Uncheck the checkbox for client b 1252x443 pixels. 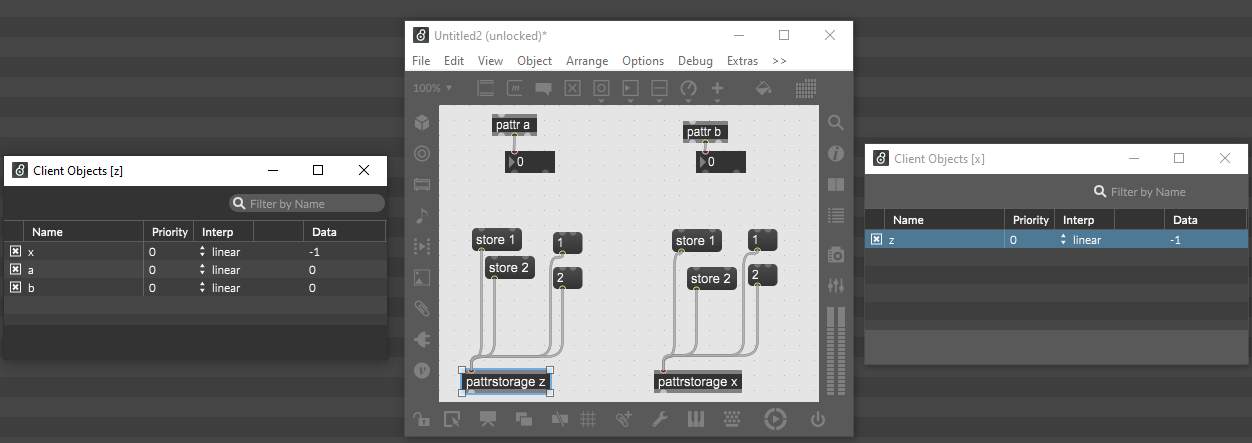point(16,288)
